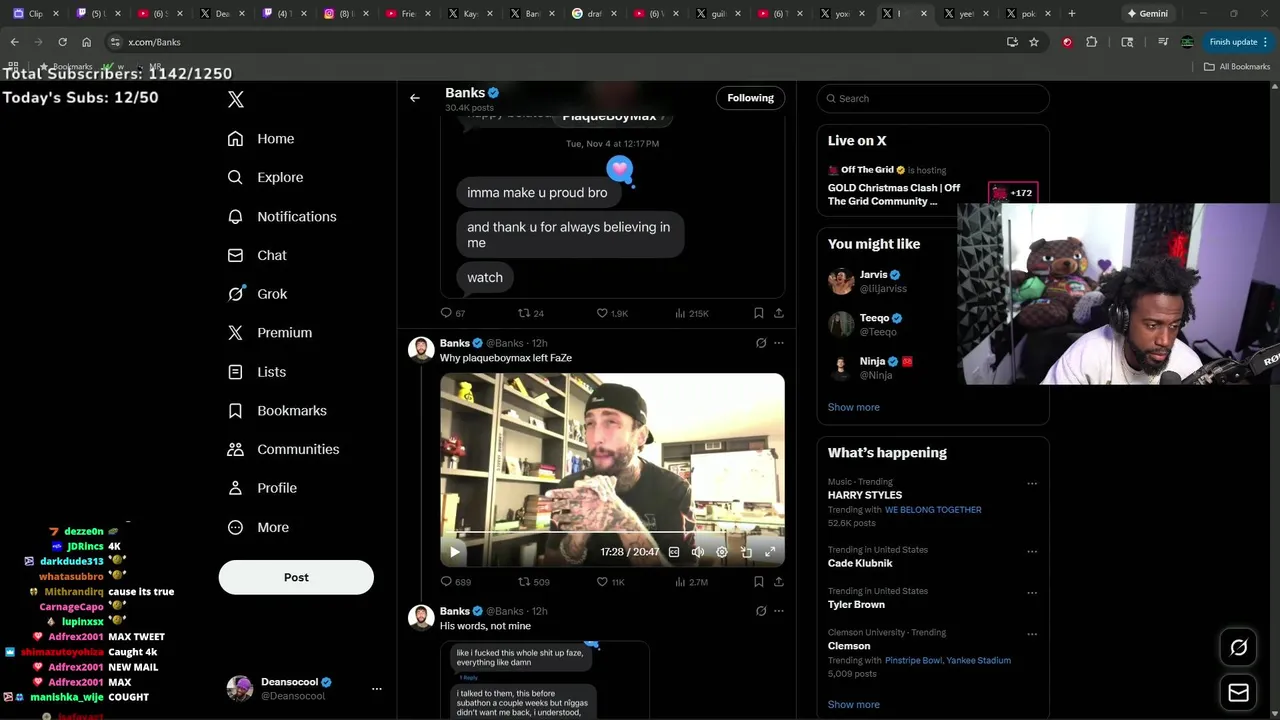
Task: Click the Following button for Banks
Action: point(751,98)
